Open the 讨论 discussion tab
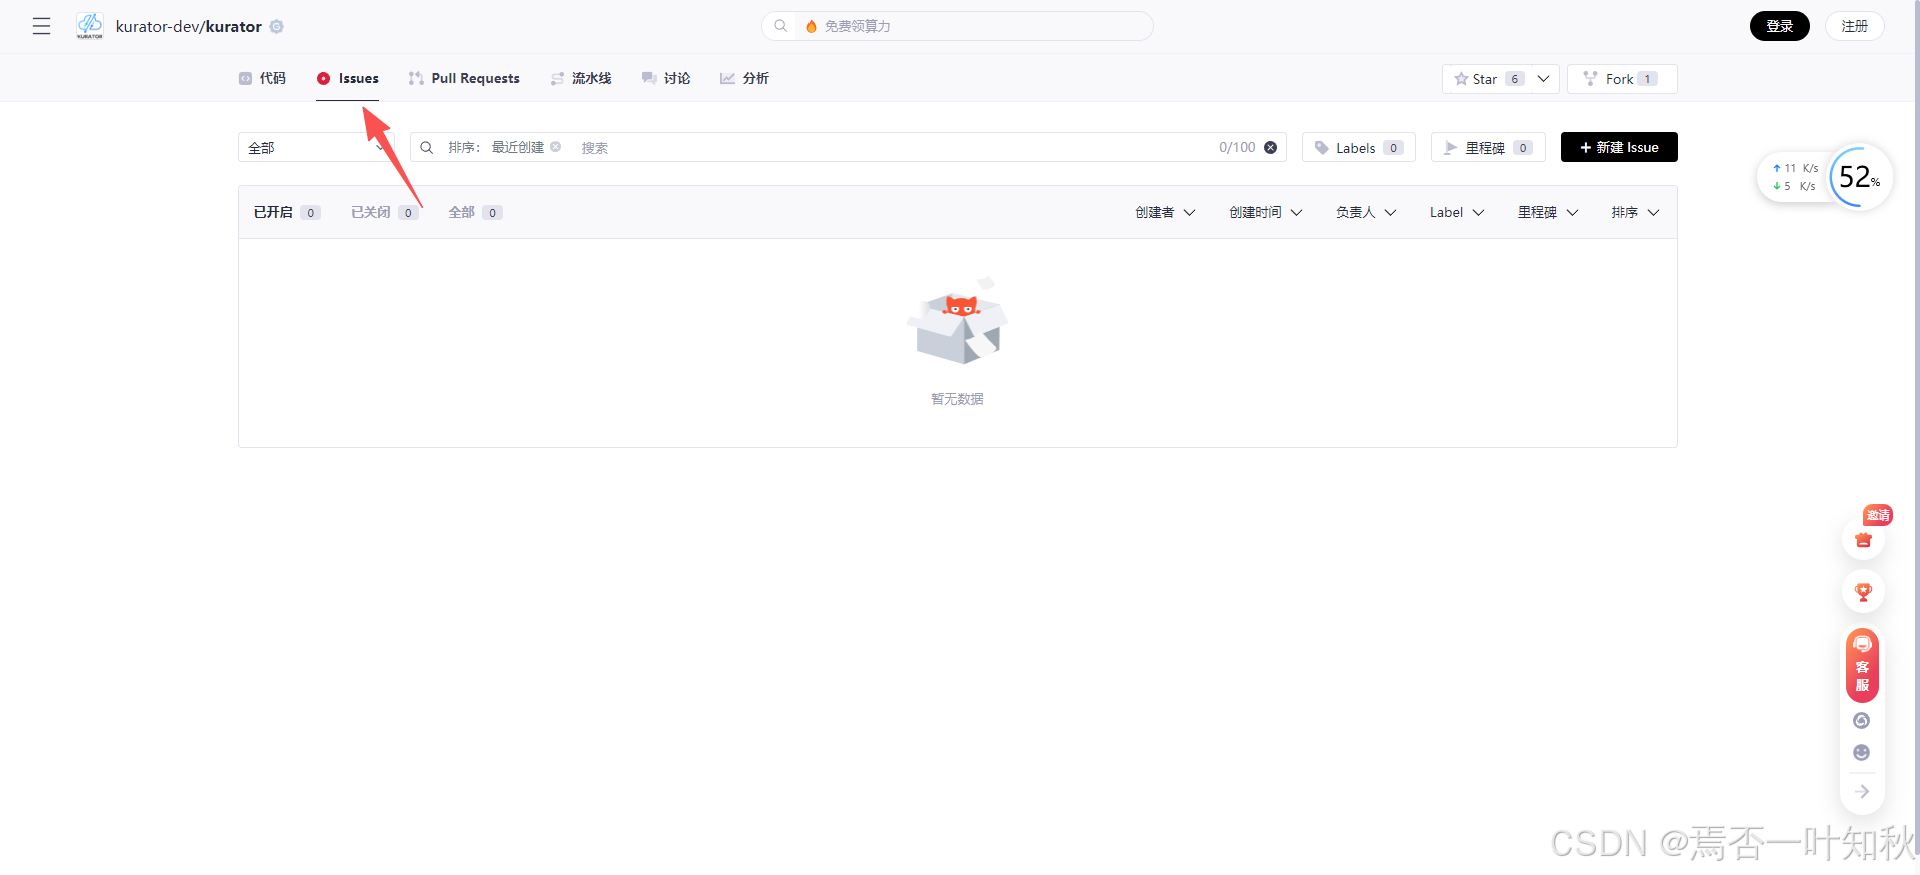The image size is (1920, 875). pos(666,78)
